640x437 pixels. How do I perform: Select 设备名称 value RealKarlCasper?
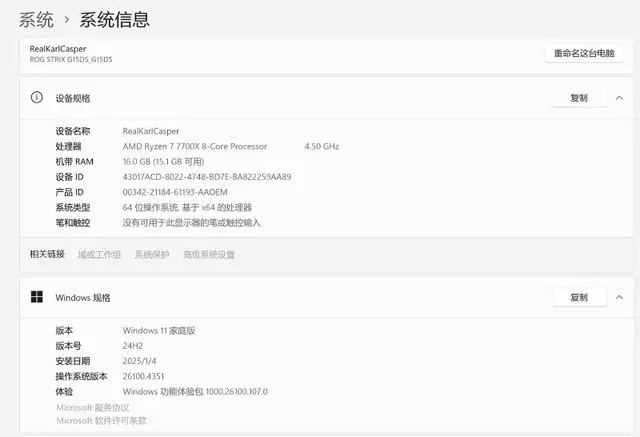[x=151, y=131]
